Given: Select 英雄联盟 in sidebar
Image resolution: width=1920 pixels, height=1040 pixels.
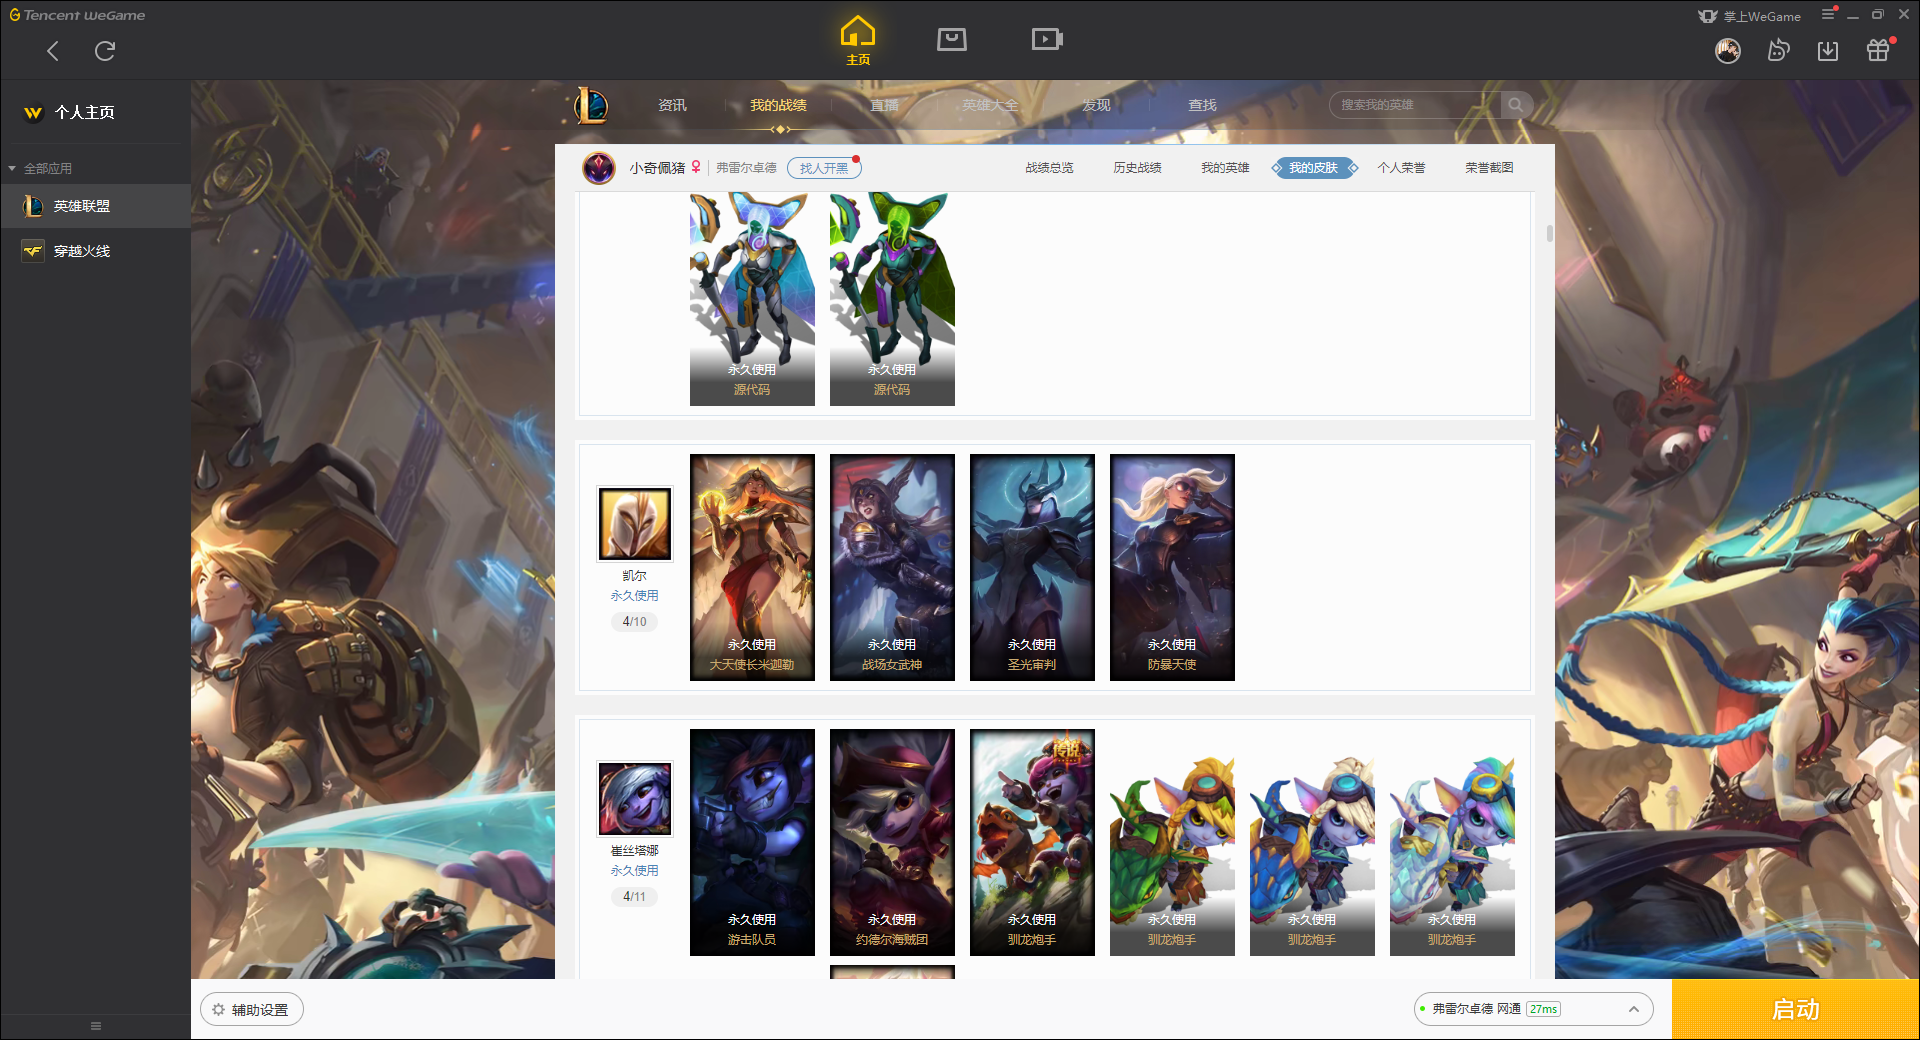Looking at the screenshot, I should coord(95,206).
